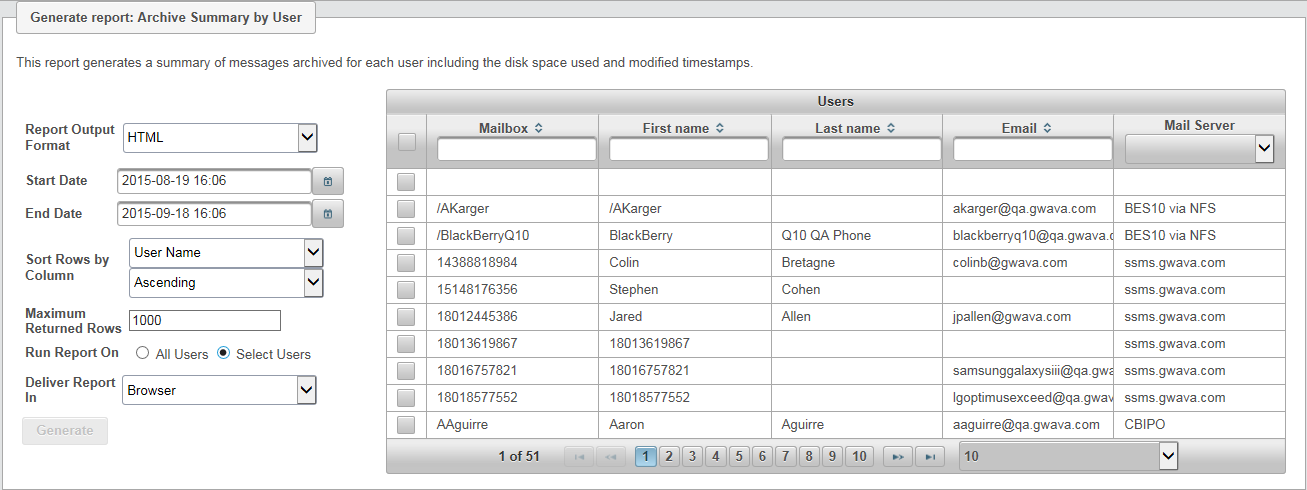
Task: Check the box for mailbox /AKarger
Action: pyautogui.click(x=405, y=209)
